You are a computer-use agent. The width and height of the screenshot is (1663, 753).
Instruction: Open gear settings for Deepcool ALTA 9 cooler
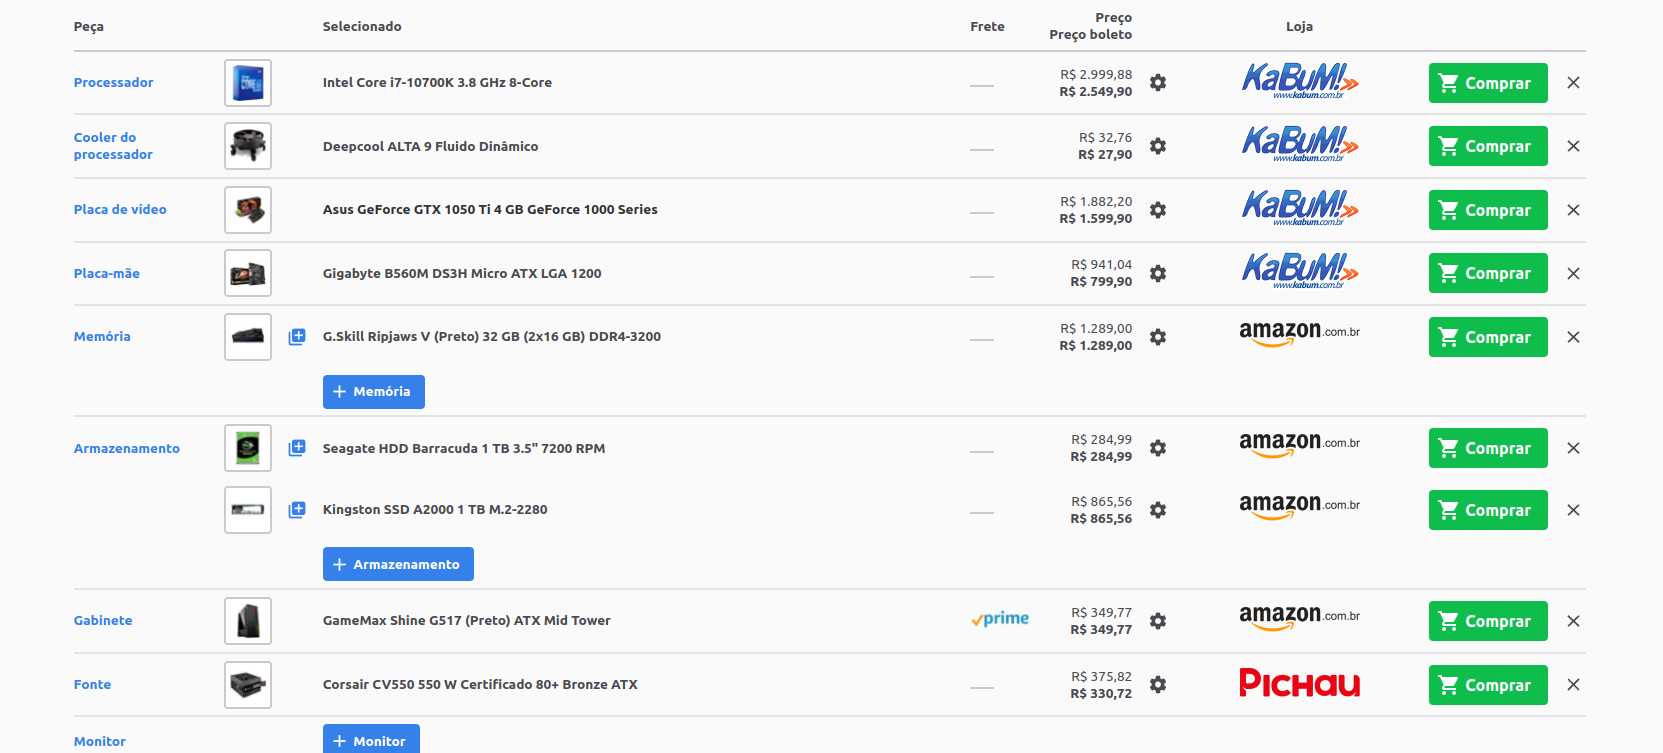point(1158,146)
